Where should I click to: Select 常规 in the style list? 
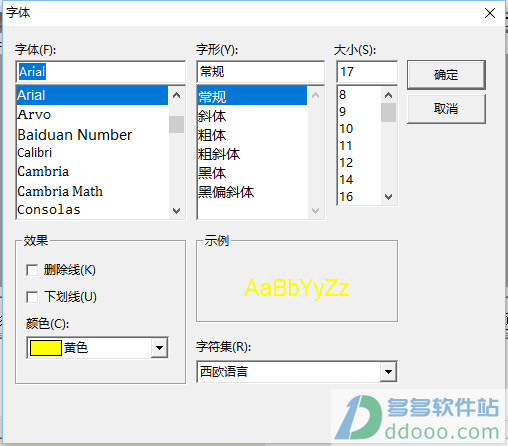[x=252, y=97]
